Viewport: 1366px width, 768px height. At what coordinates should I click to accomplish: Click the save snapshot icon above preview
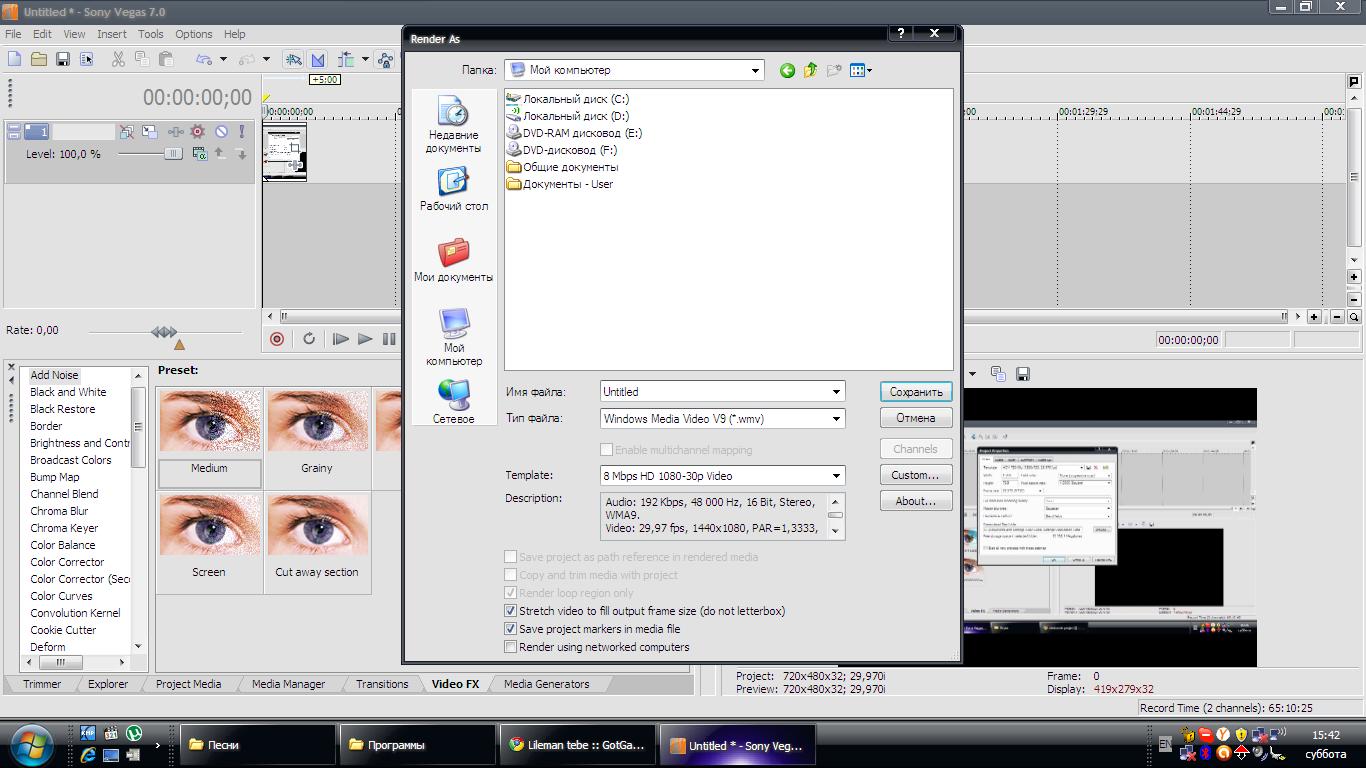tap(1023, 374)
